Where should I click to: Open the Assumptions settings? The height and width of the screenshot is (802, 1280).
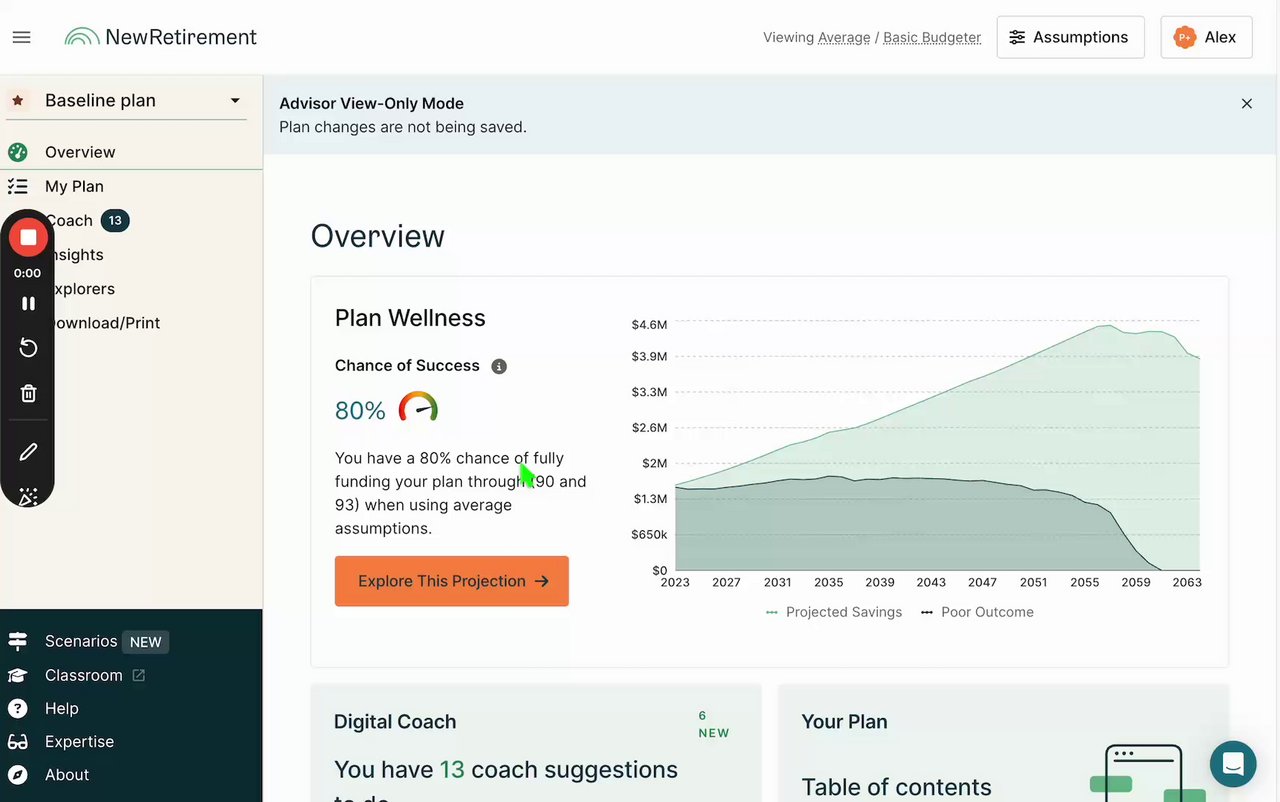(x=1070, y=37)
